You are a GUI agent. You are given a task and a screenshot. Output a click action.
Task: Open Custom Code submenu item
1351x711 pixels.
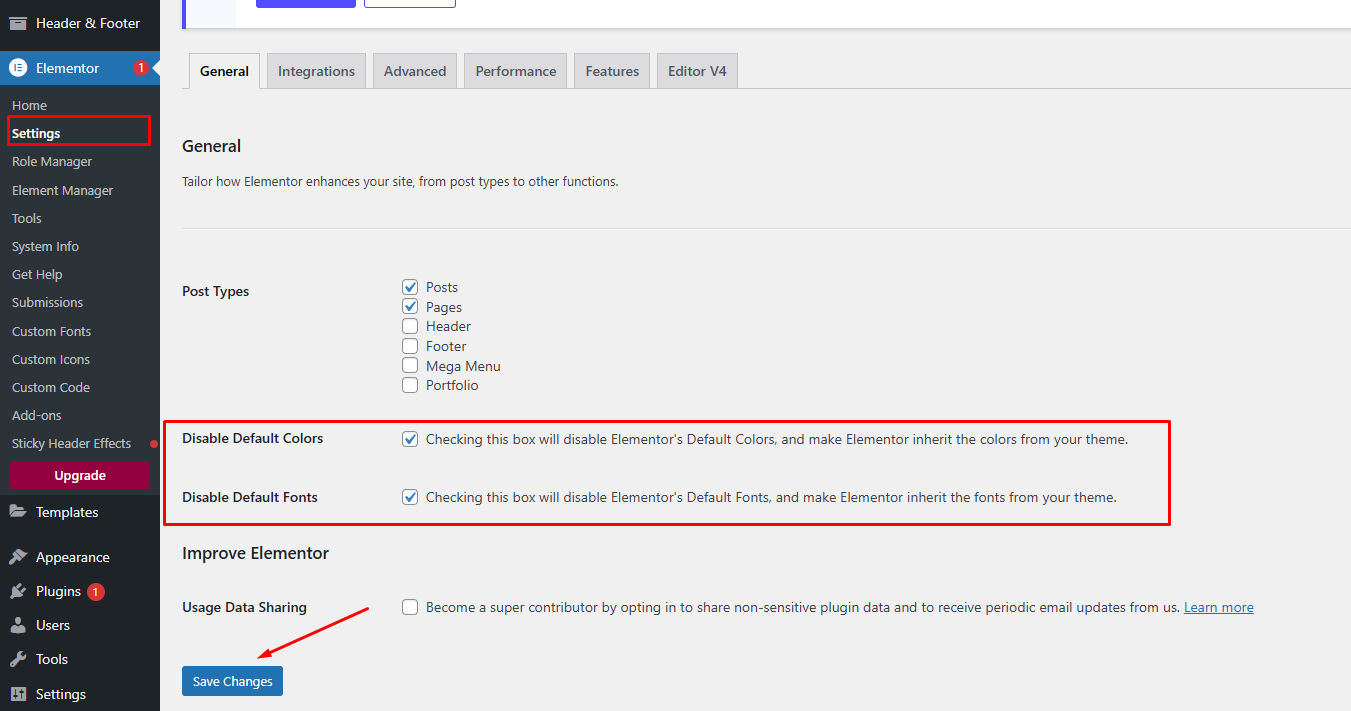(x=51, y=387)
